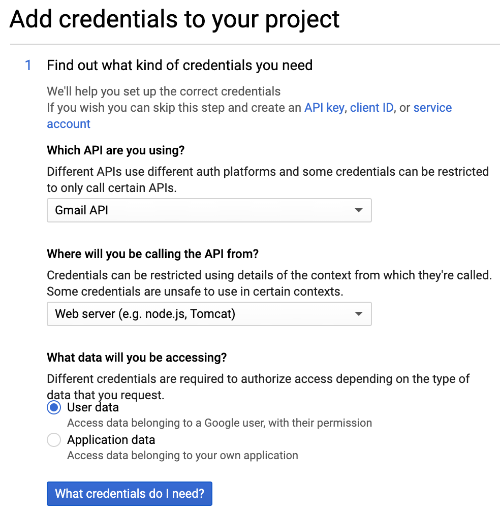Open the client ID link

[372, 108]
